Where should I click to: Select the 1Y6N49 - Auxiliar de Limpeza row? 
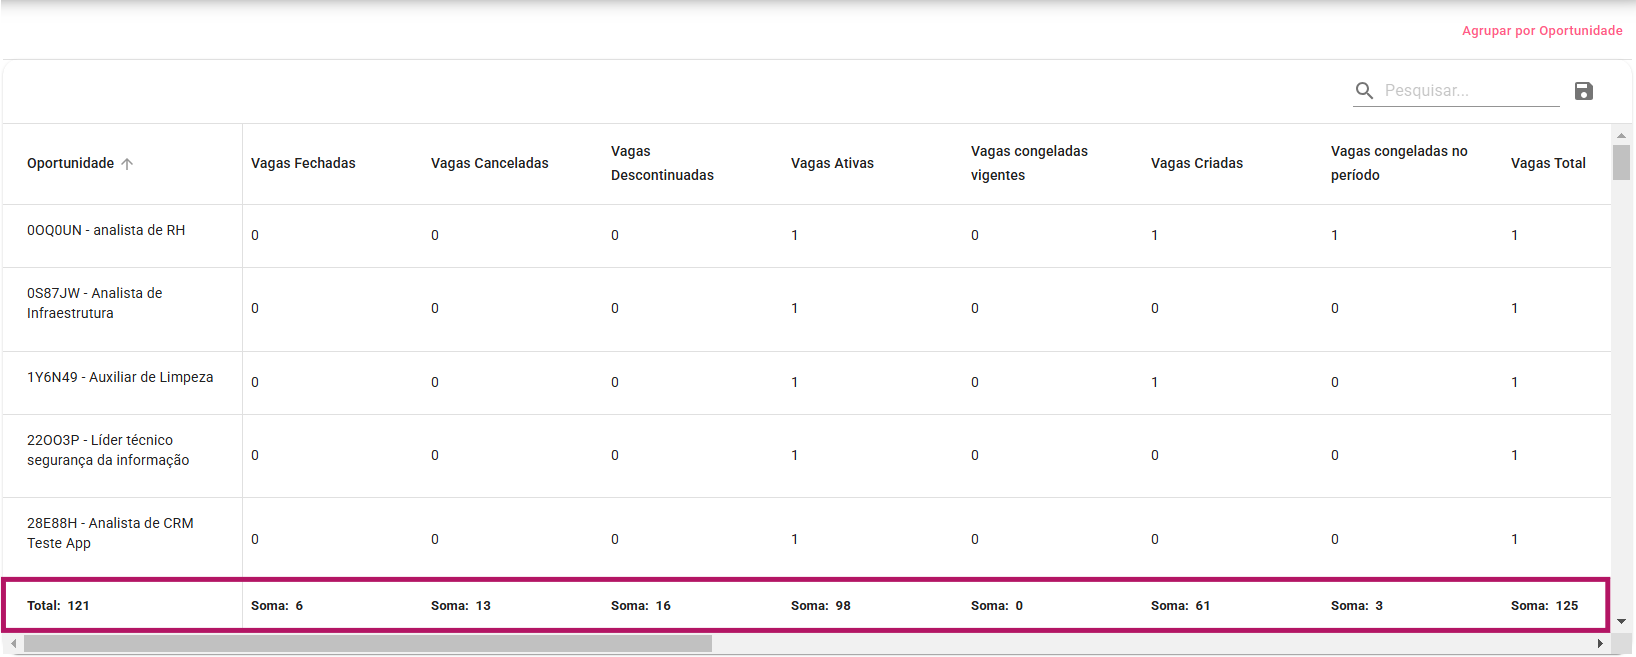(120, 378)
